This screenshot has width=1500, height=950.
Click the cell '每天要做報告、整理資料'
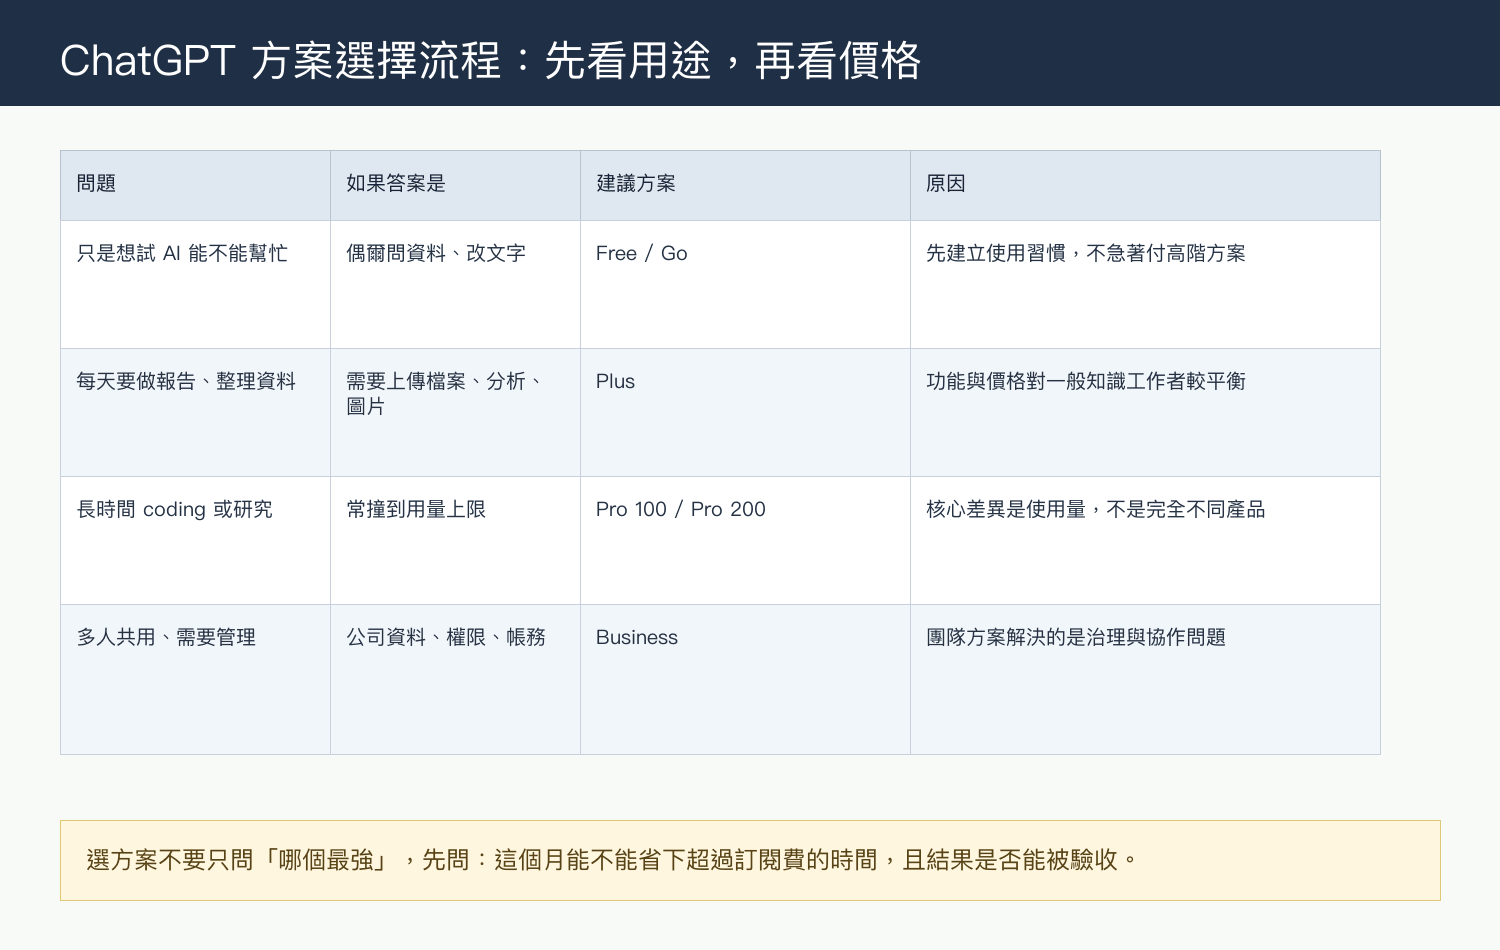pos(195,412)
